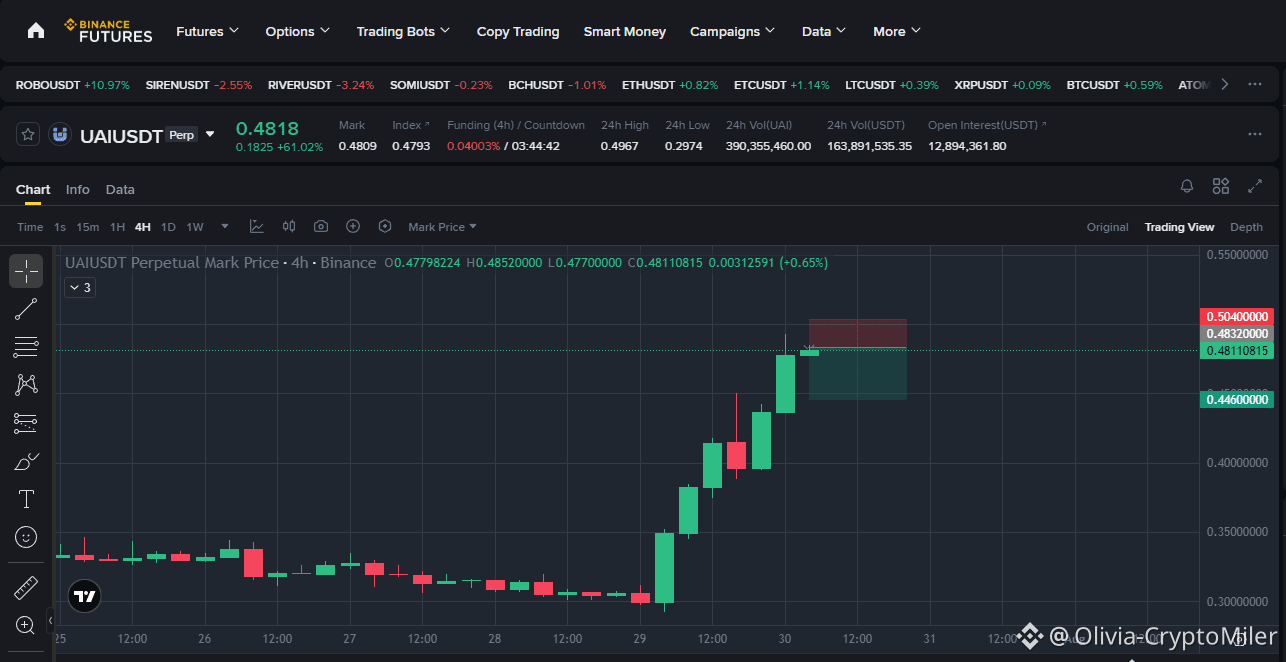Select the 1W time interval
The image size is (1286, 662).
(x=195, y=227)
